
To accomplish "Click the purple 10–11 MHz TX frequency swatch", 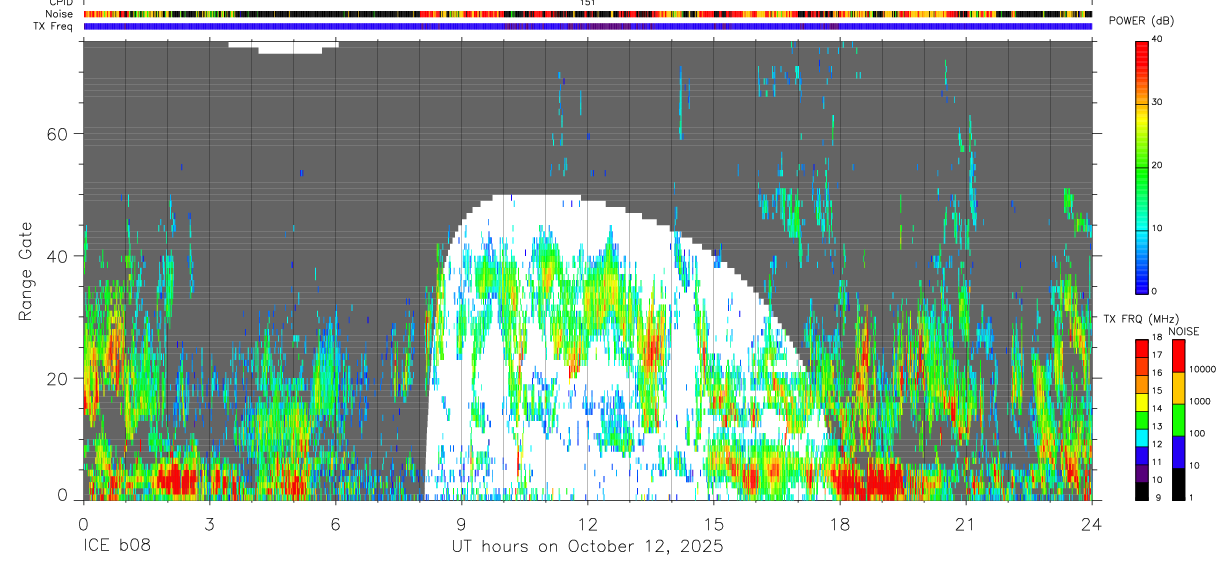I will [x=1142, y=472].
